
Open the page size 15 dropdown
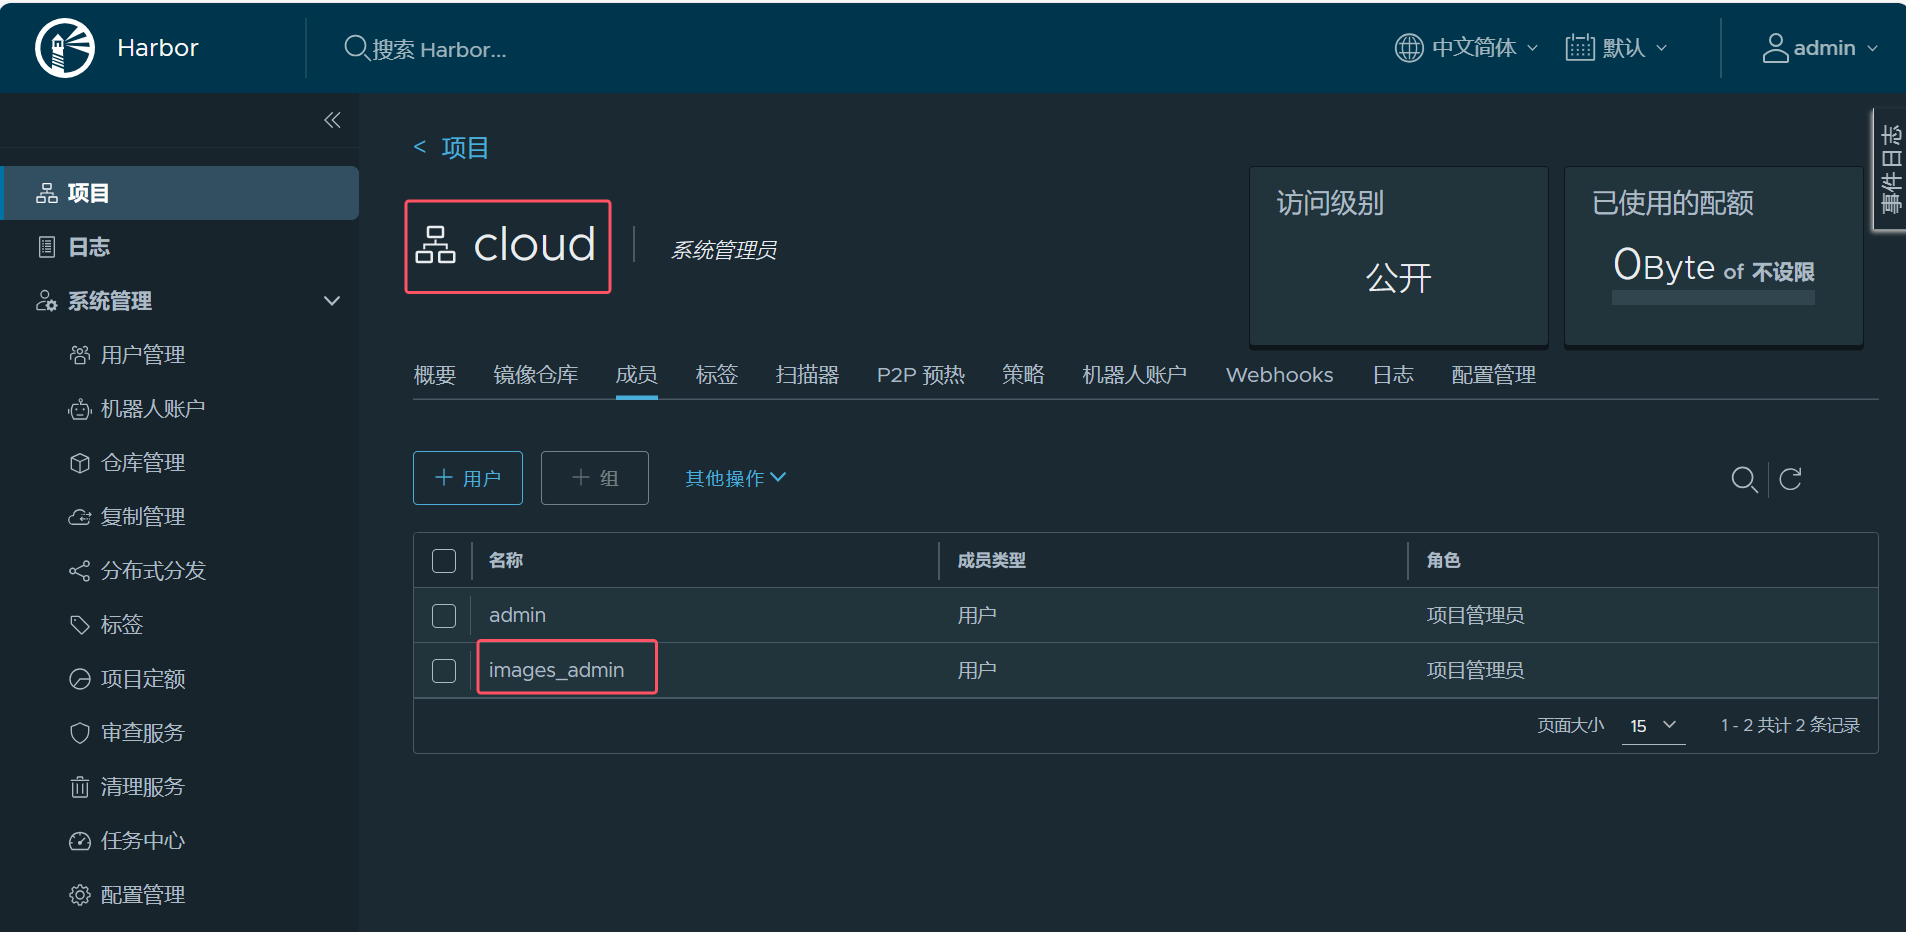pos(1653,726)
